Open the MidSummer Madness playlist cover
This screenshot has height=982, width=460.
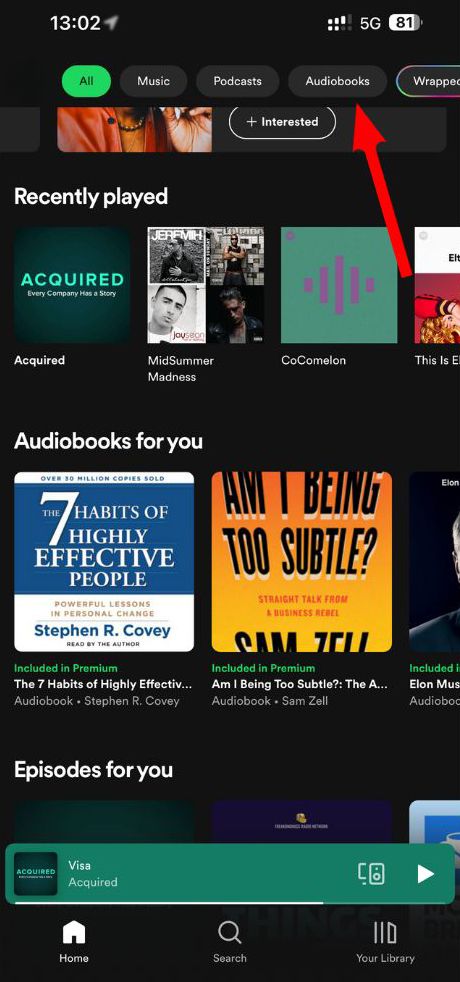tap(205, 285)
